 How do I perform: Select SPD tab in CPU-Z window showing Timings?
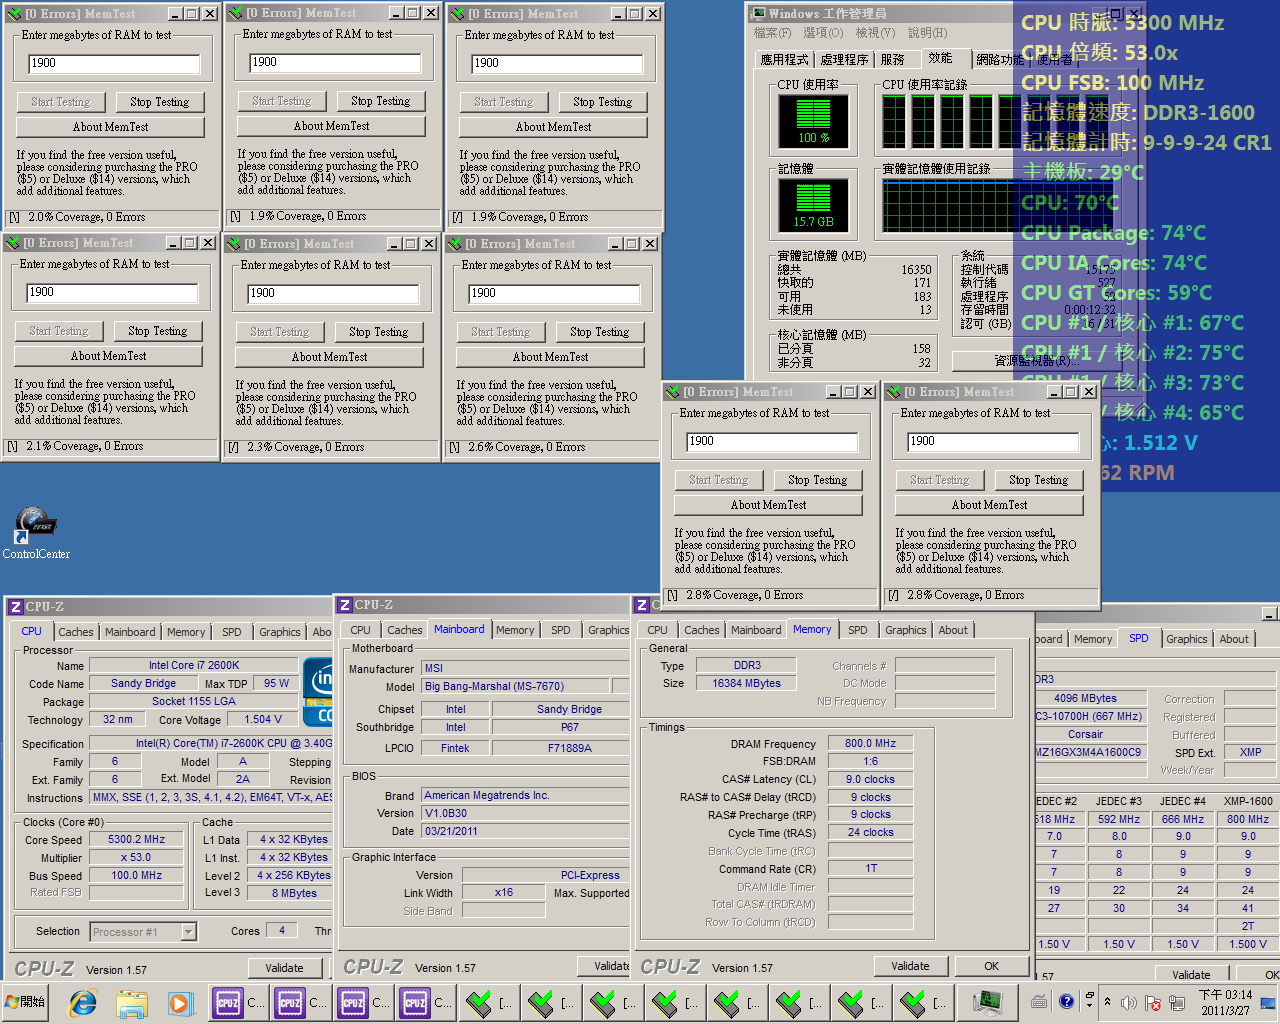click(858, 630)
